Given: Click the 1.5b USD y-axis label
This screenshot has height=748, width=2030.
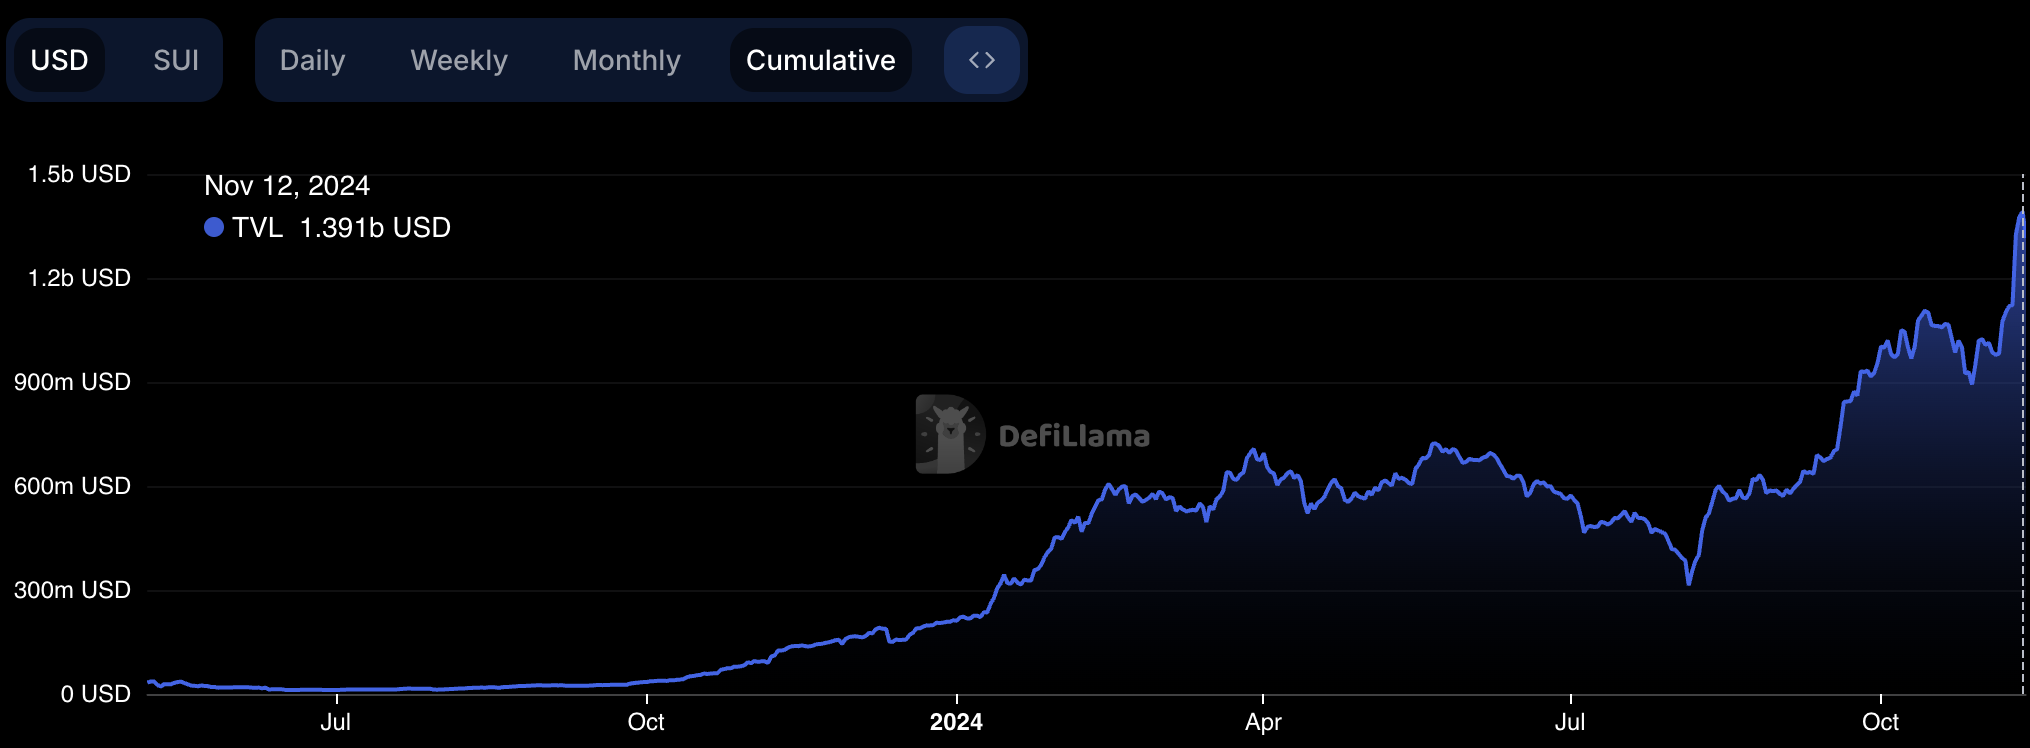Looking at the screenshot, I should (79, 174).
